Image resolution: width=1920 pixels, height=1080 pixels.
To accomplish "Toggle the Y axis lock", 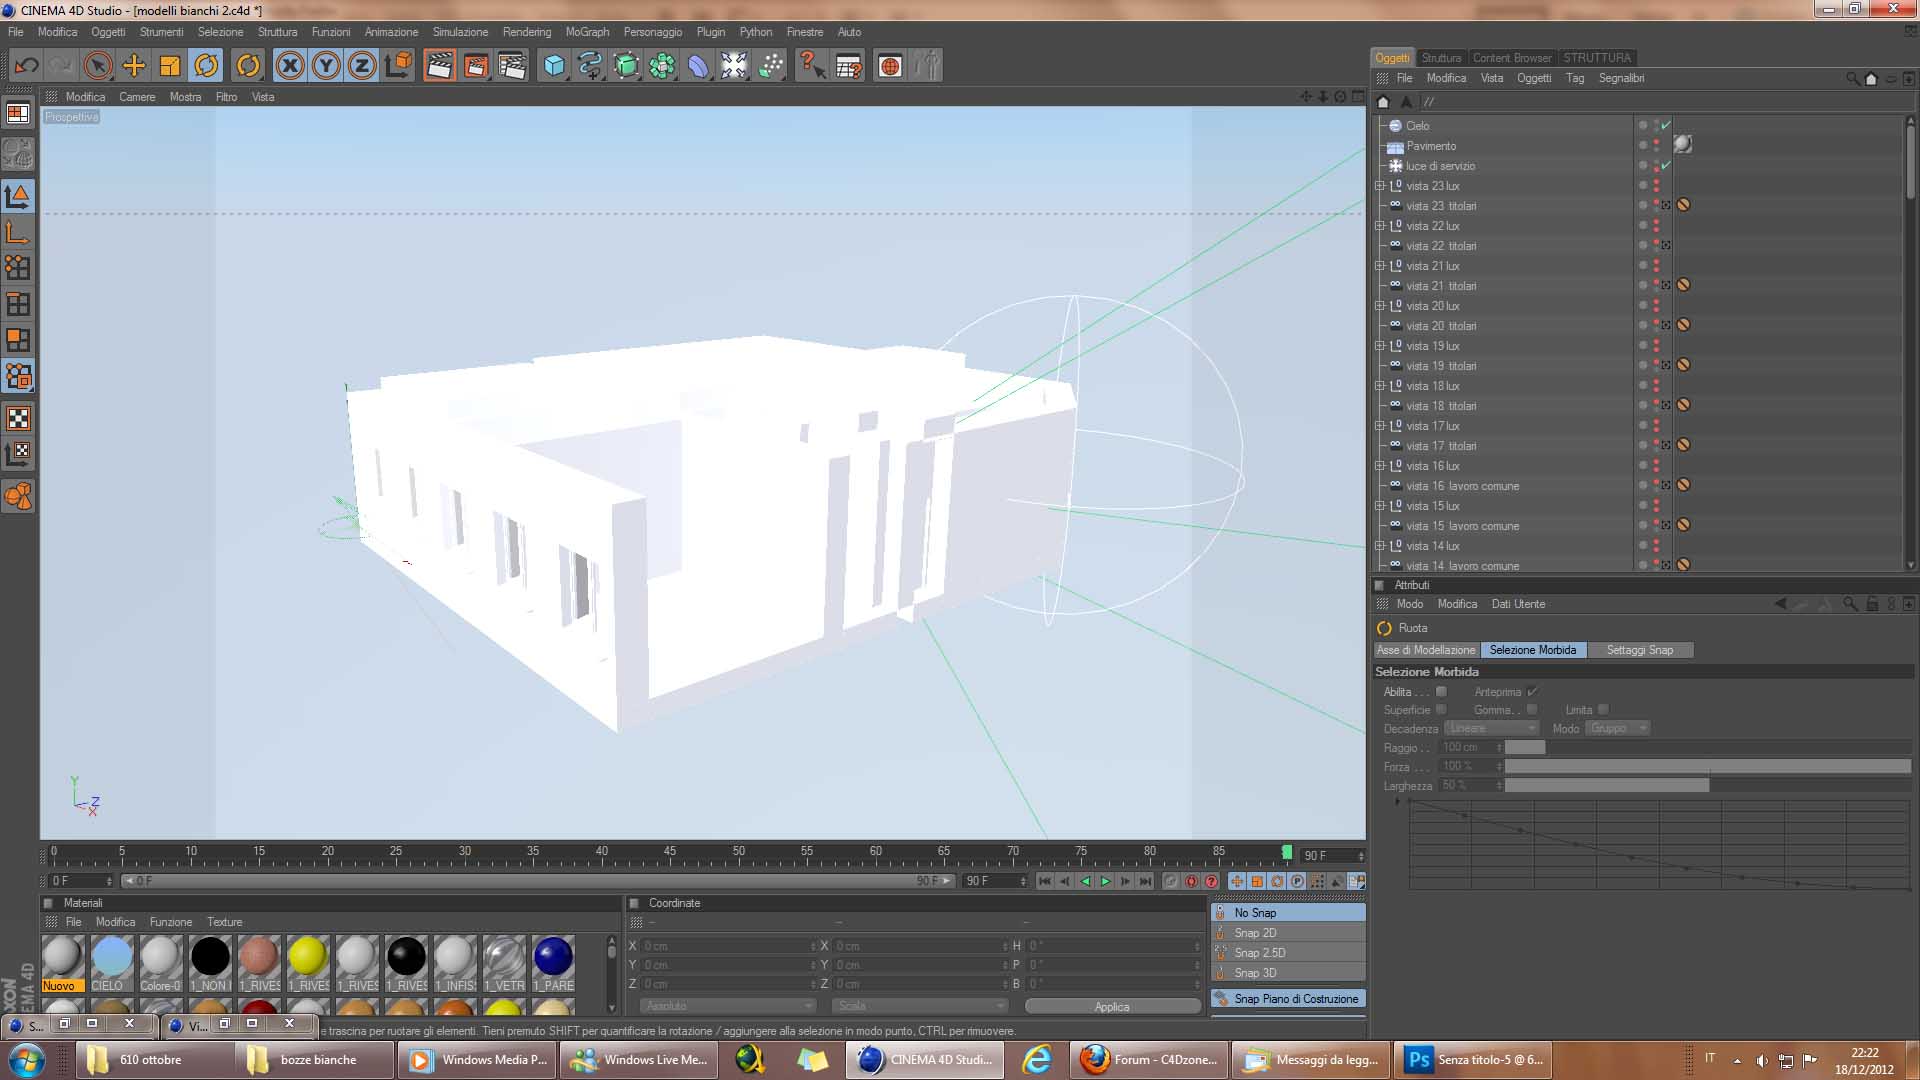I will (325, 66).
